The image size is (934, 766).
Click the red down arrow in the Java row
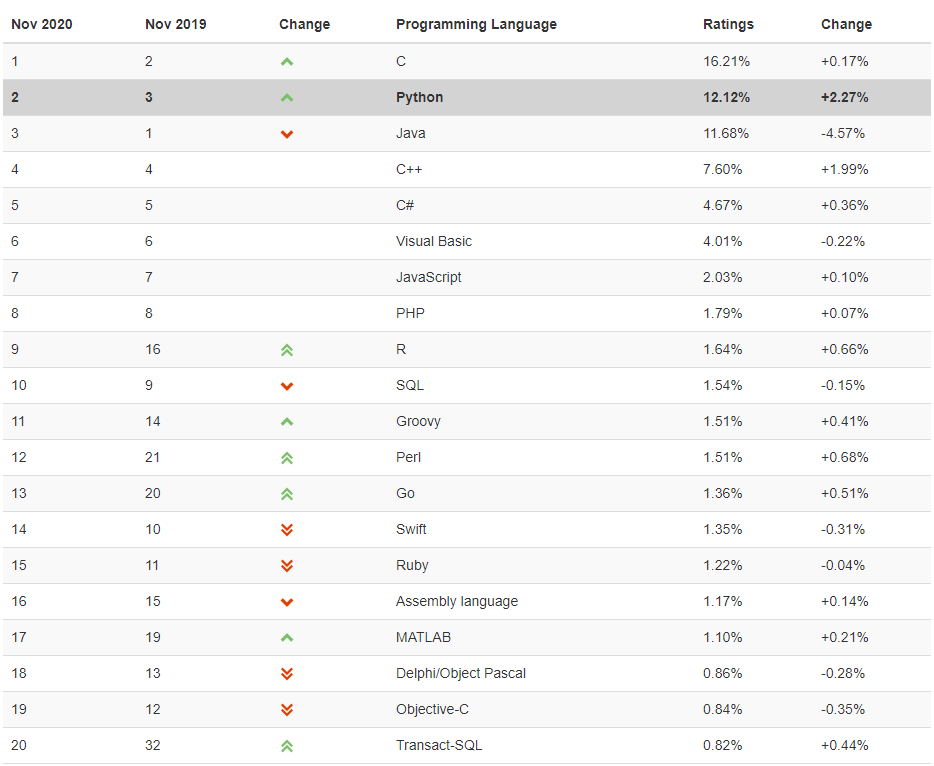(x=287, y=134)
